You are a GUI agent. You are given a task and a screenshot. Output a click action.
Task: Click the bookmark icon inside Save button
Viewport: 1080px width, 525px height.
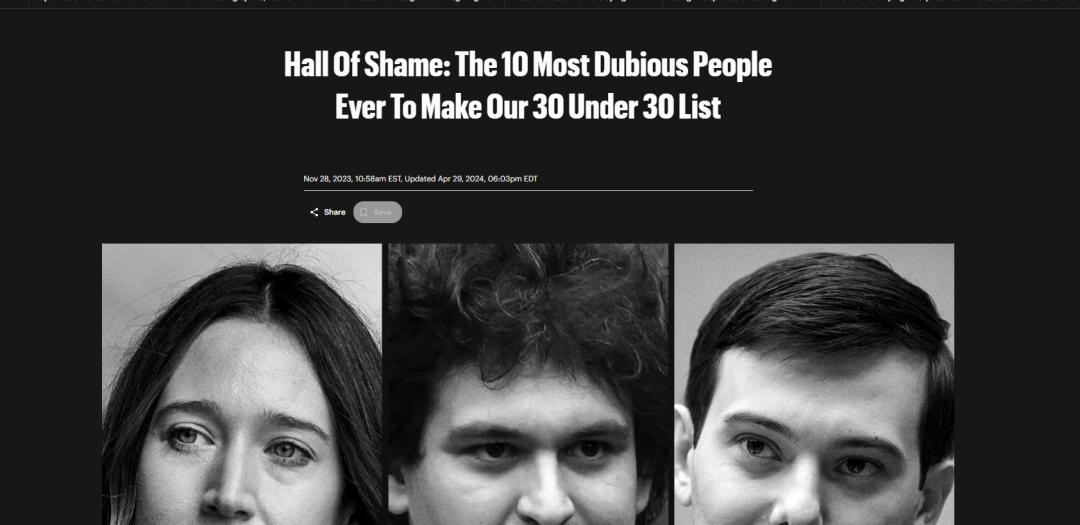point(364,212)
